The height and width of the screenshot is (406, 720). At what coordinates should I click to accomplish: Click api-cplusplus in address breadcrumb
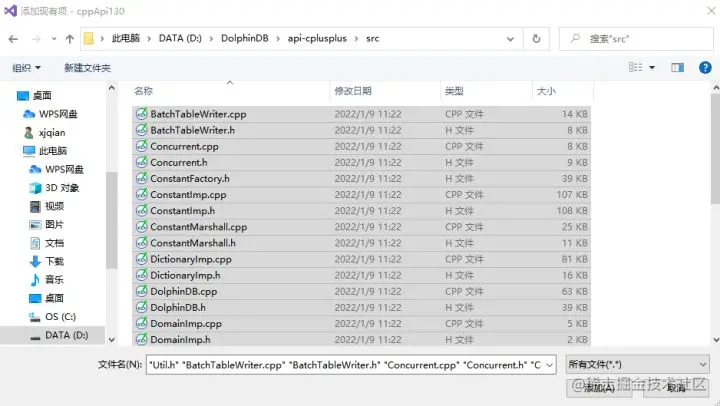click(x=317, y=39)
